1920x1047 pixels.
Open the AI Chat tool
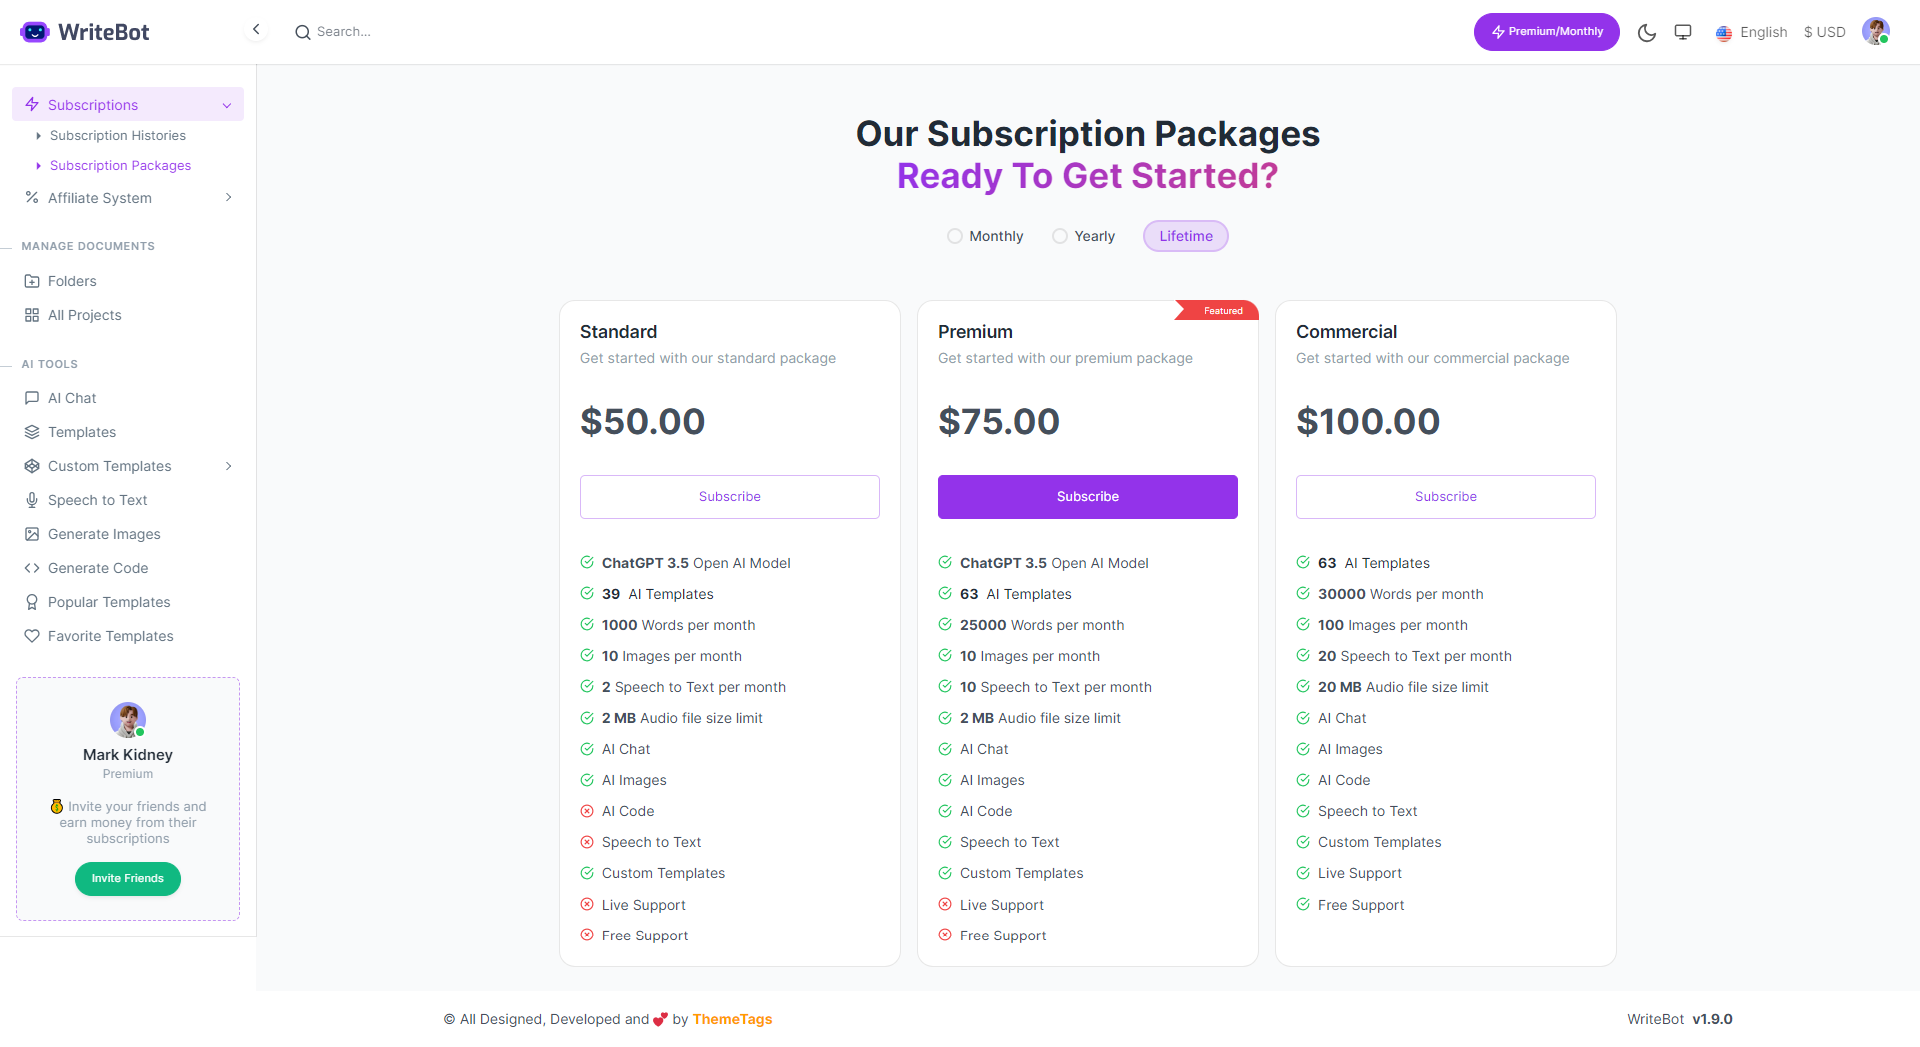[x=71, y=397]
